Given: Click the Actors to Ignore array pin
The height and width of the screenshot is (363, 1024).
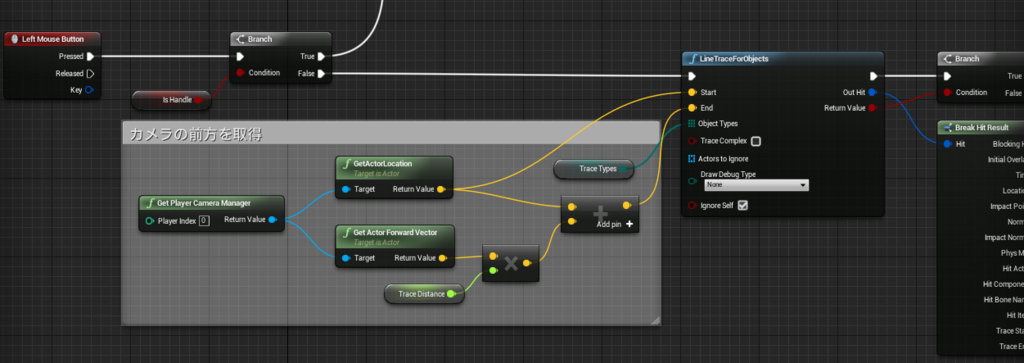Looking at the screenshot, I should [692, 159].
